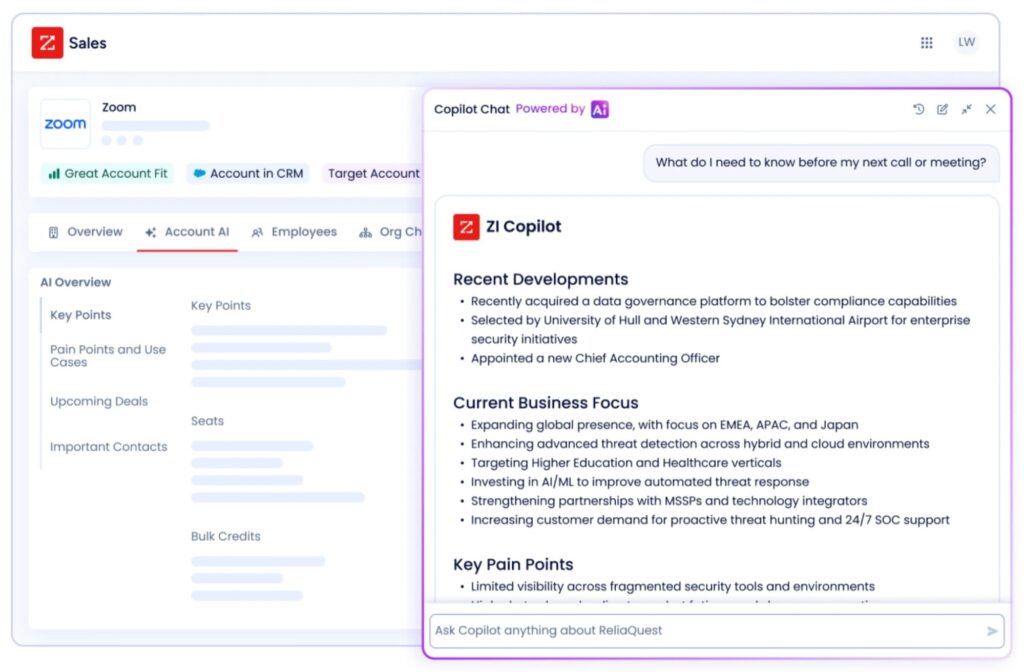Select Key Points in AI Overview sidebar
The image size is (1024, 672).
[80, 315]
